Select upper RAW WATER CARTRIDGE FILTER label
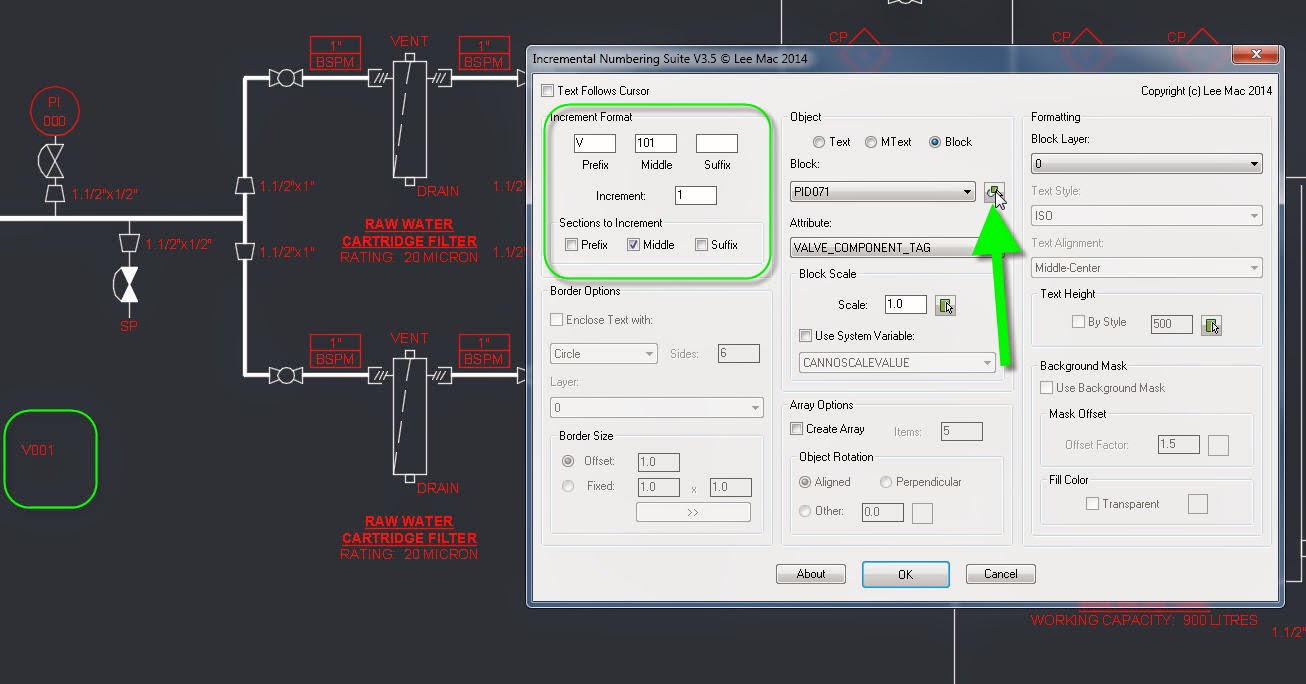 (409, 233)
